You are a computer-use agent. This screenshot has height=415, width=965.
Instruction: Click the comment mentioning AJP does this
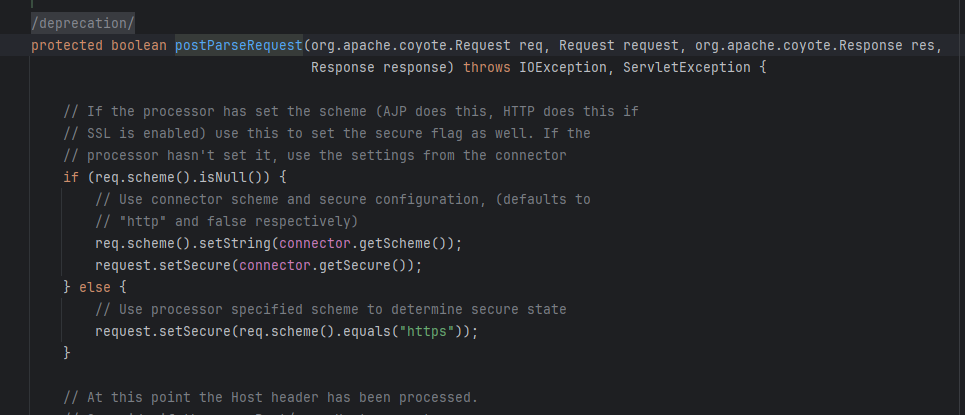point(351,111)
